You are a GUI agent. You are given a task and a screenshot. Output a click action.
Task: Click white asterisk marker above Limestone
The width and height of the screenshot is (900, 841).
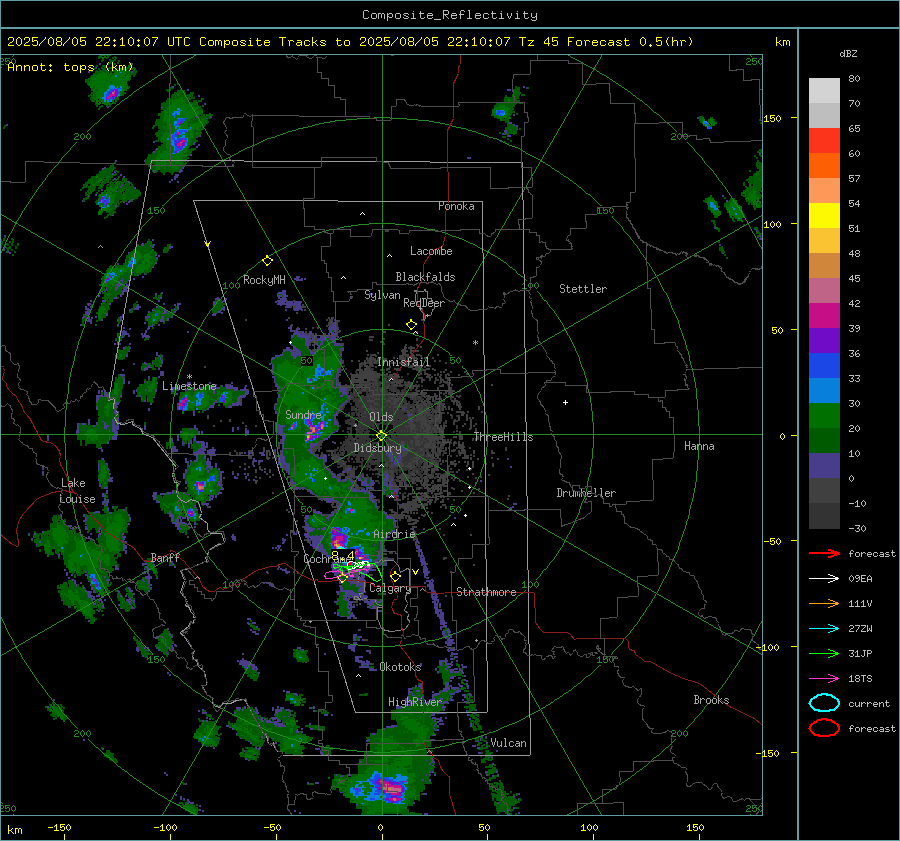coord(189,377)
